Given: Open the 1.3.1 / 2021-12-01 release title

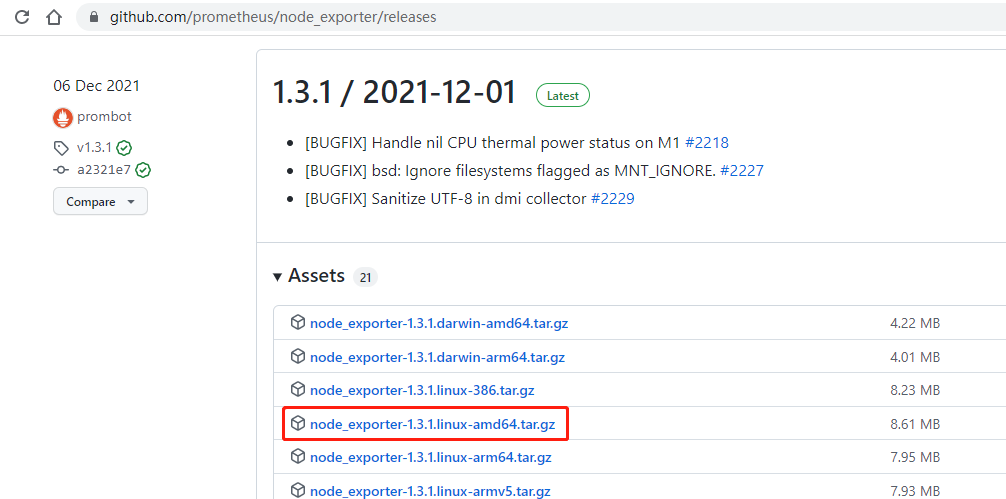Looking at the screenshot, I should pyautogui.click(x=395, y=93).
